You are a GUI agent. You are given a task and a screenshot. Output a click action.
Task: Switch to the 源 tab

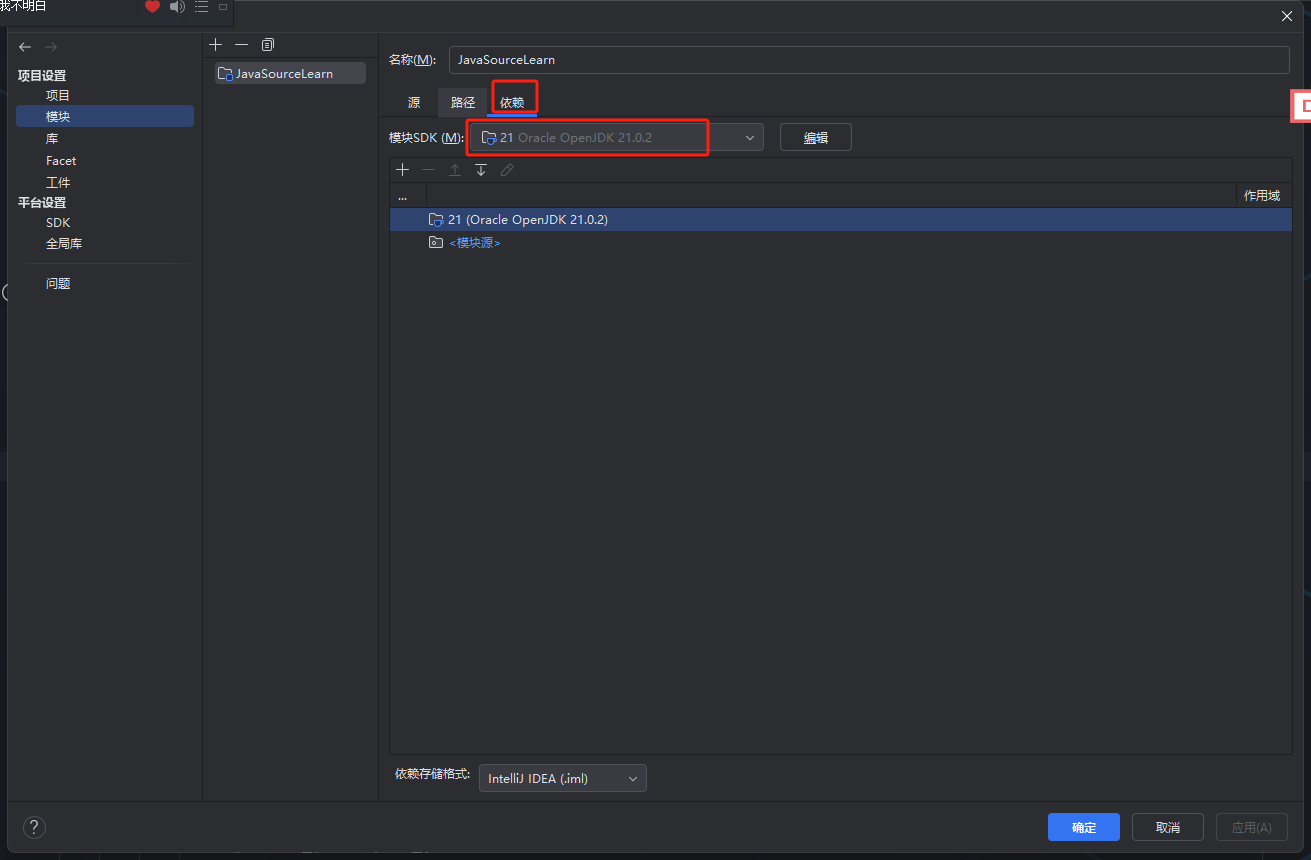click(x=414, y=102)
